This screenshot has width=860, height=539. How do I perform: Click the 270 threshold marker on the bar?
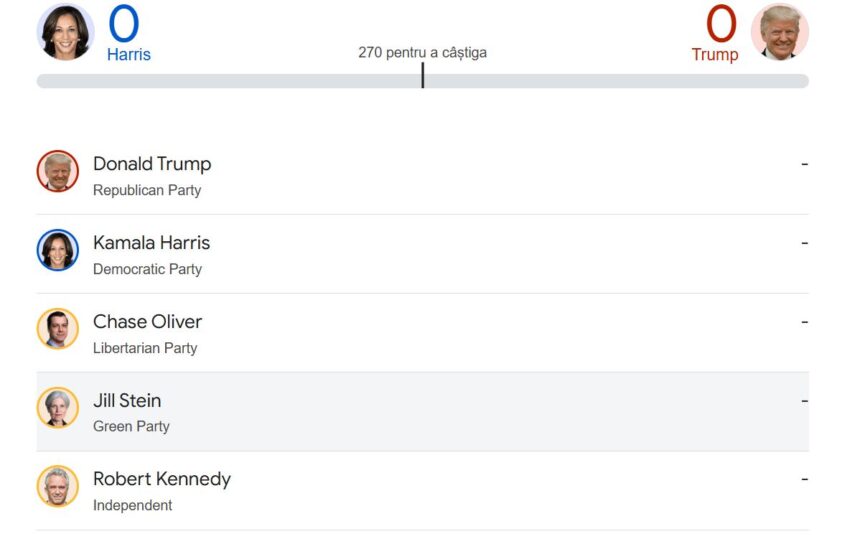pyautogui.click(x=422, y=76)
